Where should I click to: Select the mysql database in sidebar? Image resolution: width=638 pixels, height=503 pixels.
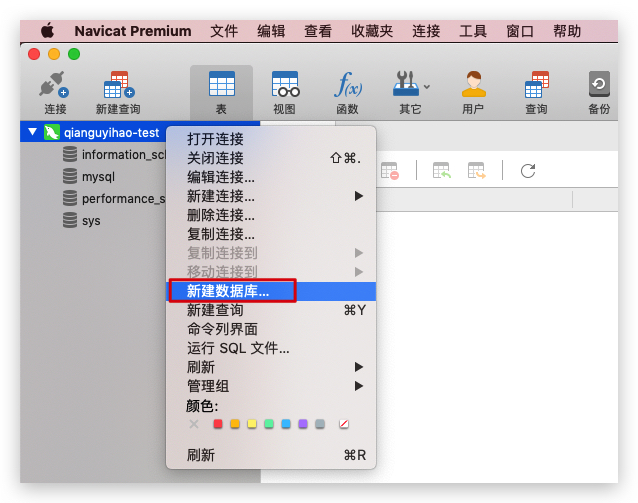[x=98, y=176]
